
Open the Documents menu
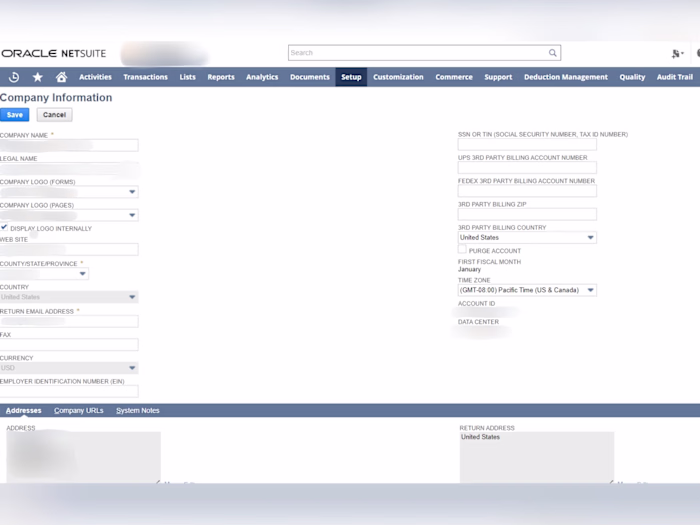tap(310, 77)
